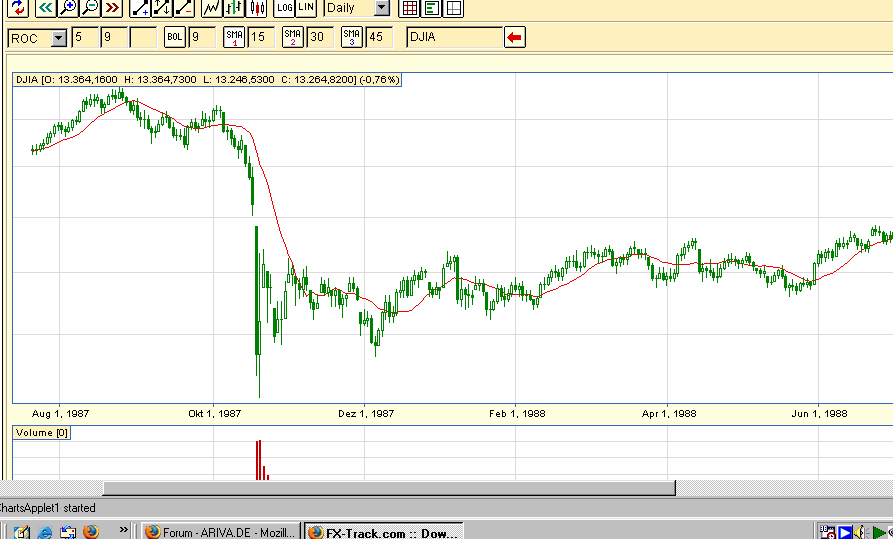Click the Volume [0] label

click(x=42, y=433)
